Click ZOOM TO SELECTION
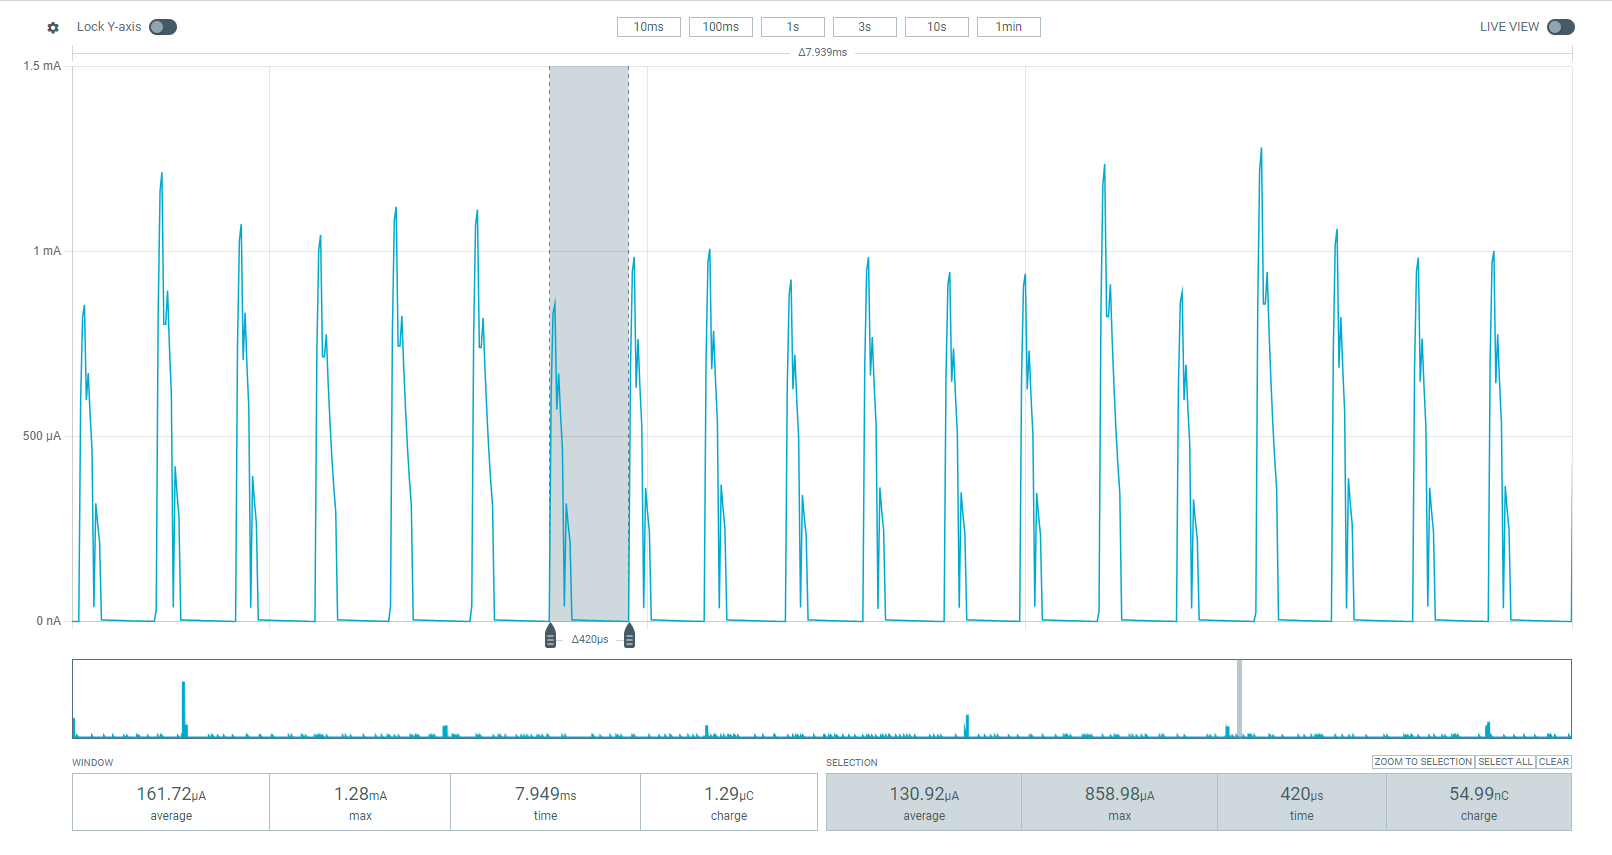This screenshot has height=855, width=1612. (1423, 762)
